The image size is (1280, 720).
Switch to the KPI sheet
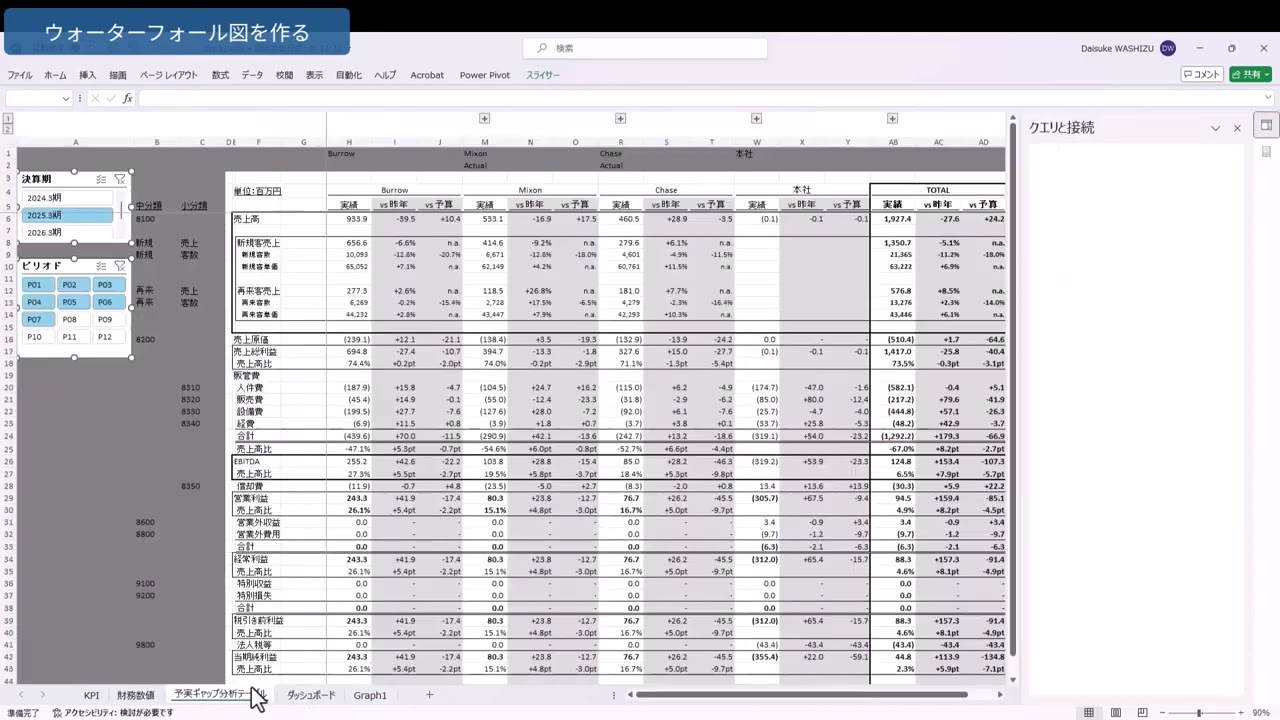(x=91, y=695)
